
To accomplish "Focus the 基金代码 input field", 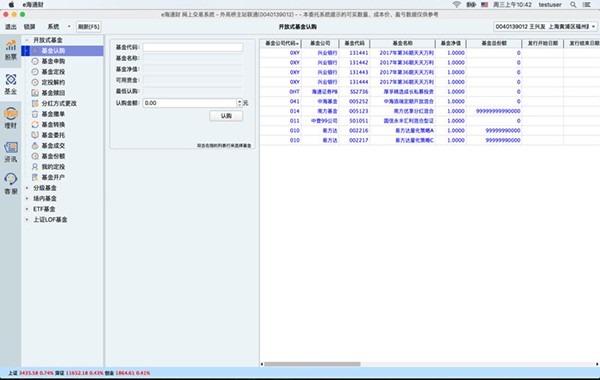I will pos(193,47).
